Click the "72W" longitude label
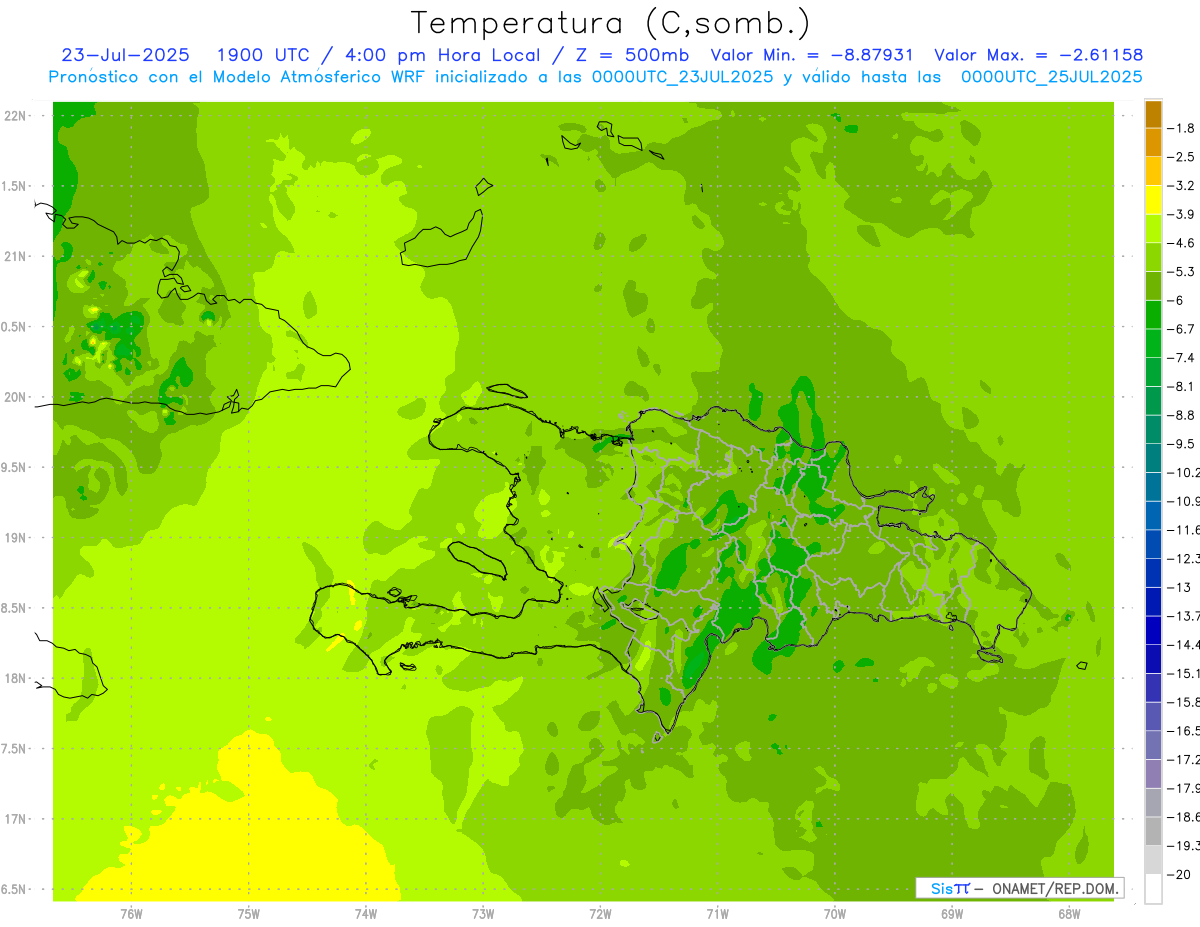The image size is (1200, 927). pos(600,914)
